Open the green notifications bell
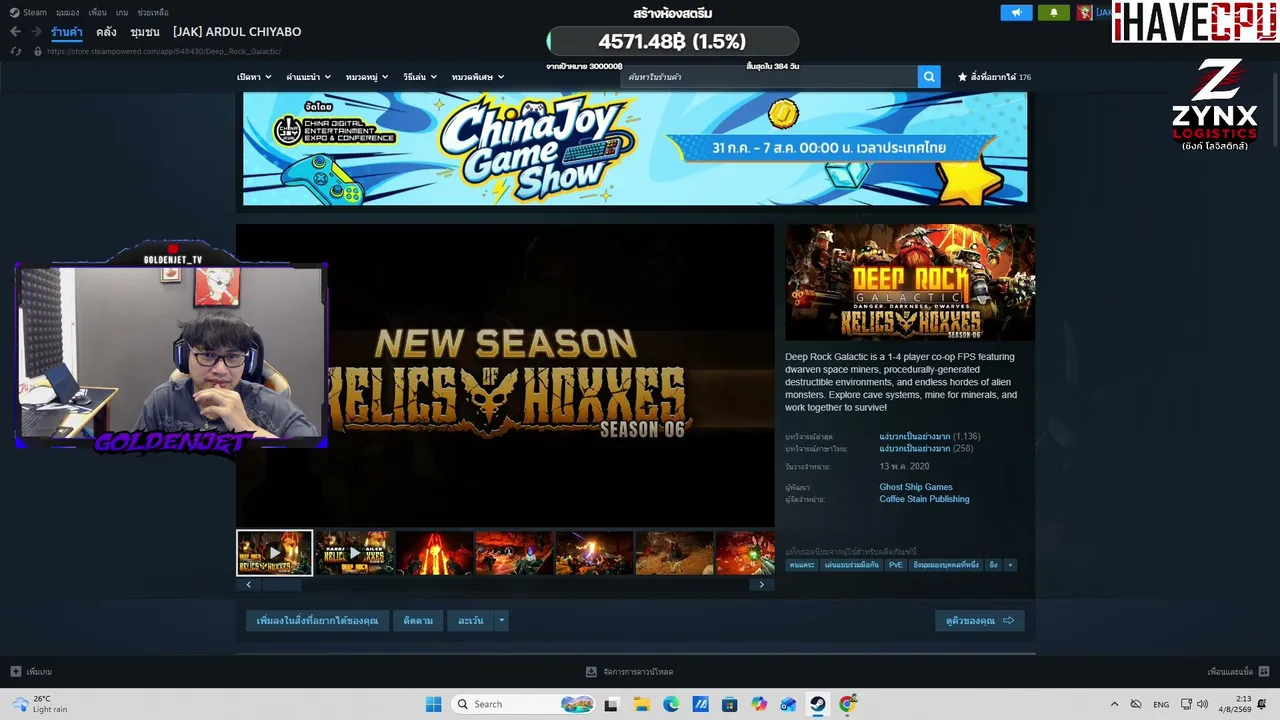This screenshot has height=720, width=1280. point(1053,13)
